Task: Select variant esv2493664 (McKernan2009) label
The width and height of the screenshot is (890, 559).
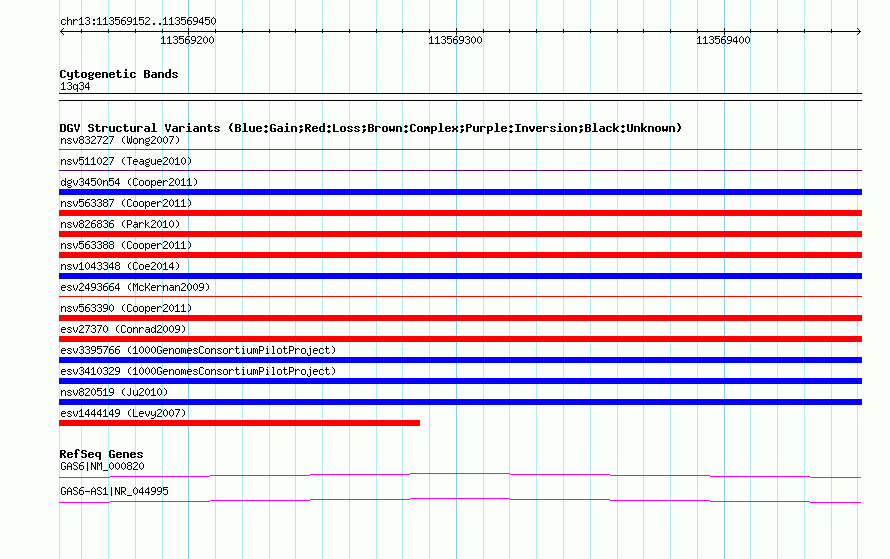Action: point(135,287)
